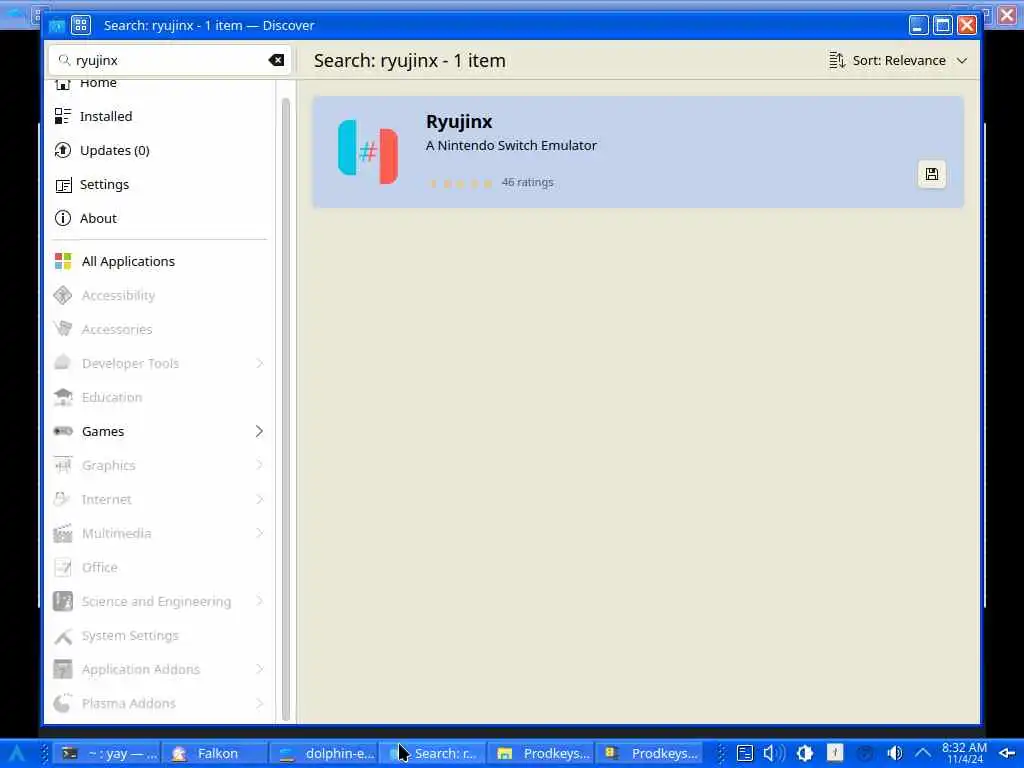Expand the Games category chevron

coord(259,431)
